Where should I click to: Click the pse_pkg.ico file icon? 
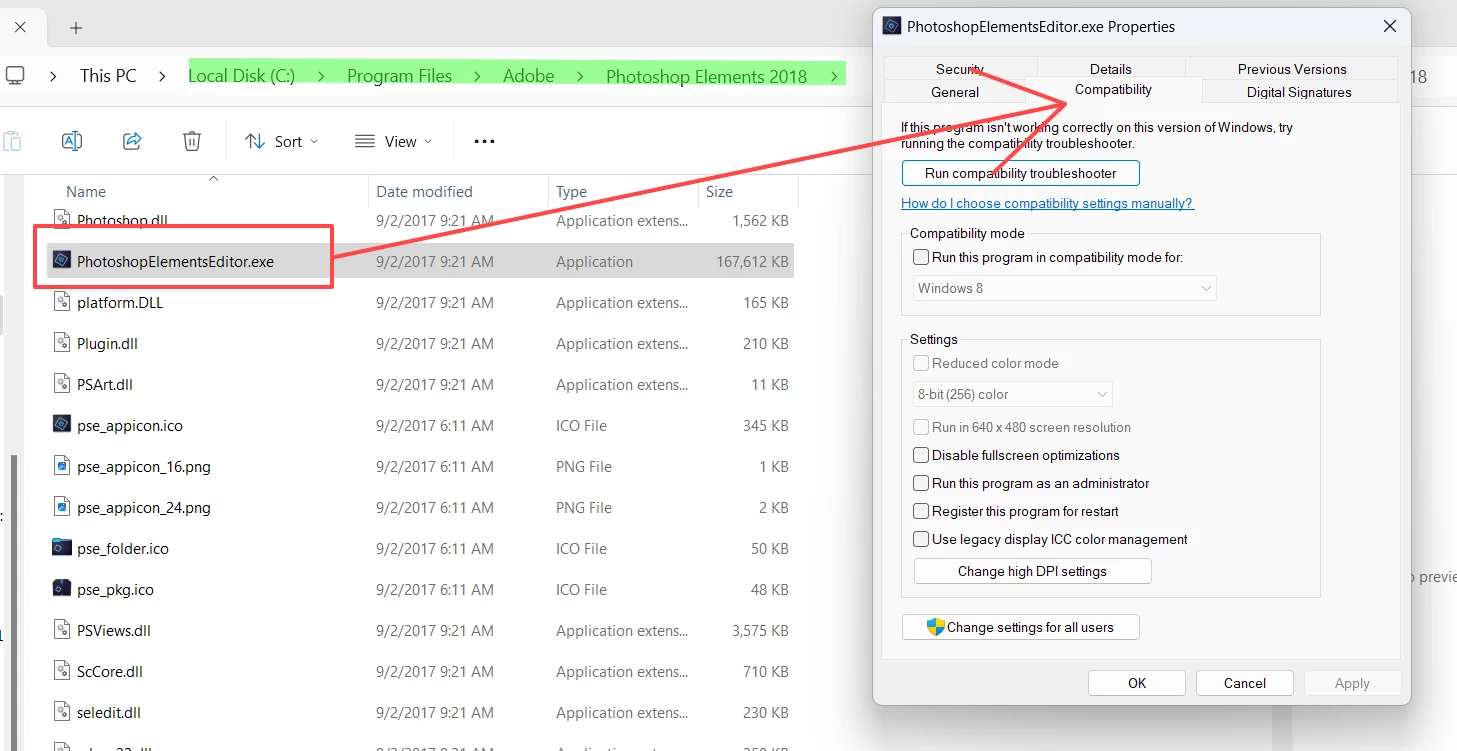[62, 589]
